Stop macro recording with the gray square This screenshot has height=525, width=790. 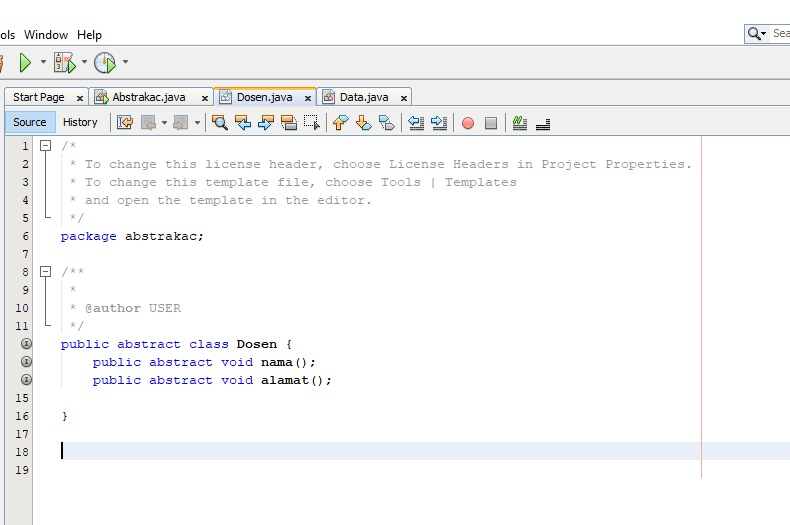(491, 123)
